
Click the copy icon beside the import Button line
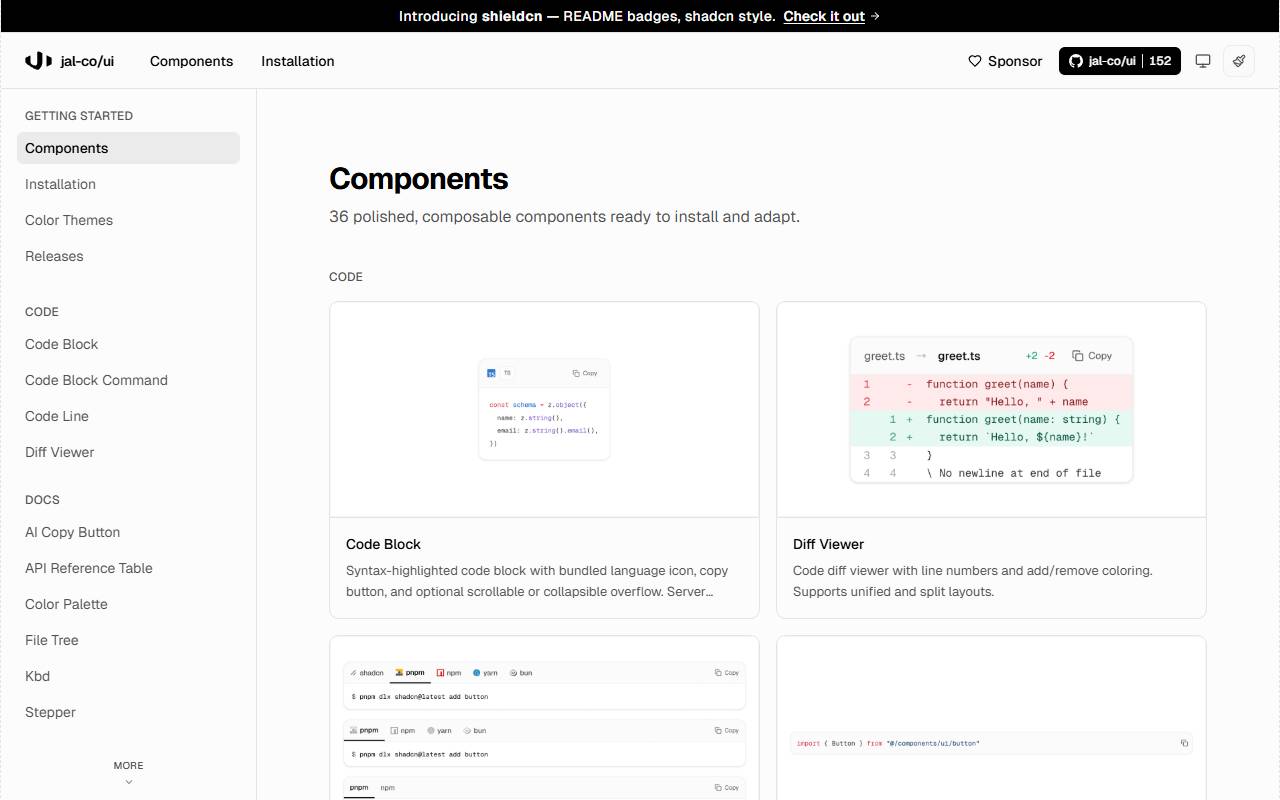1185,743
